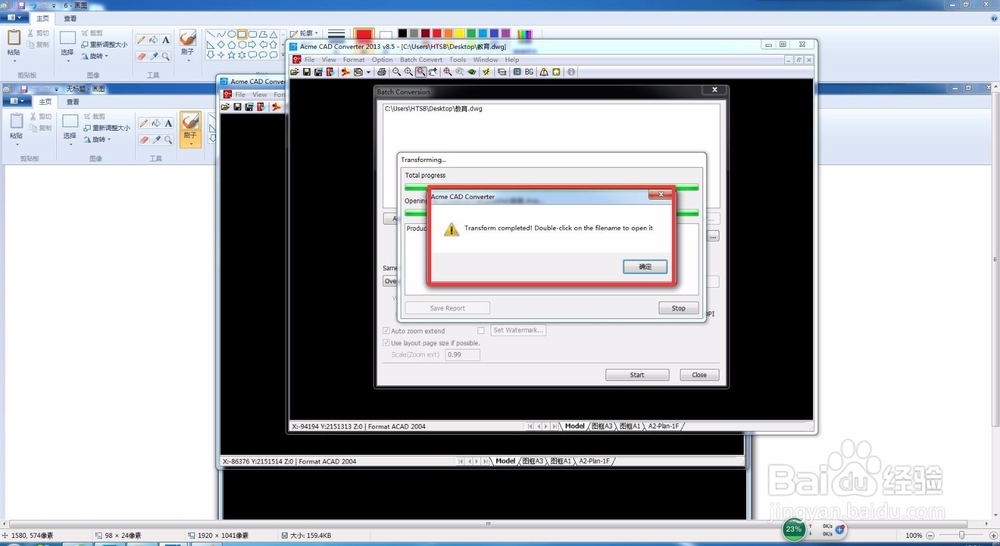Click the Save icon in 无标题 Paint title bar
This screenshot has width=1000, height=546.
tap(24, 89)
